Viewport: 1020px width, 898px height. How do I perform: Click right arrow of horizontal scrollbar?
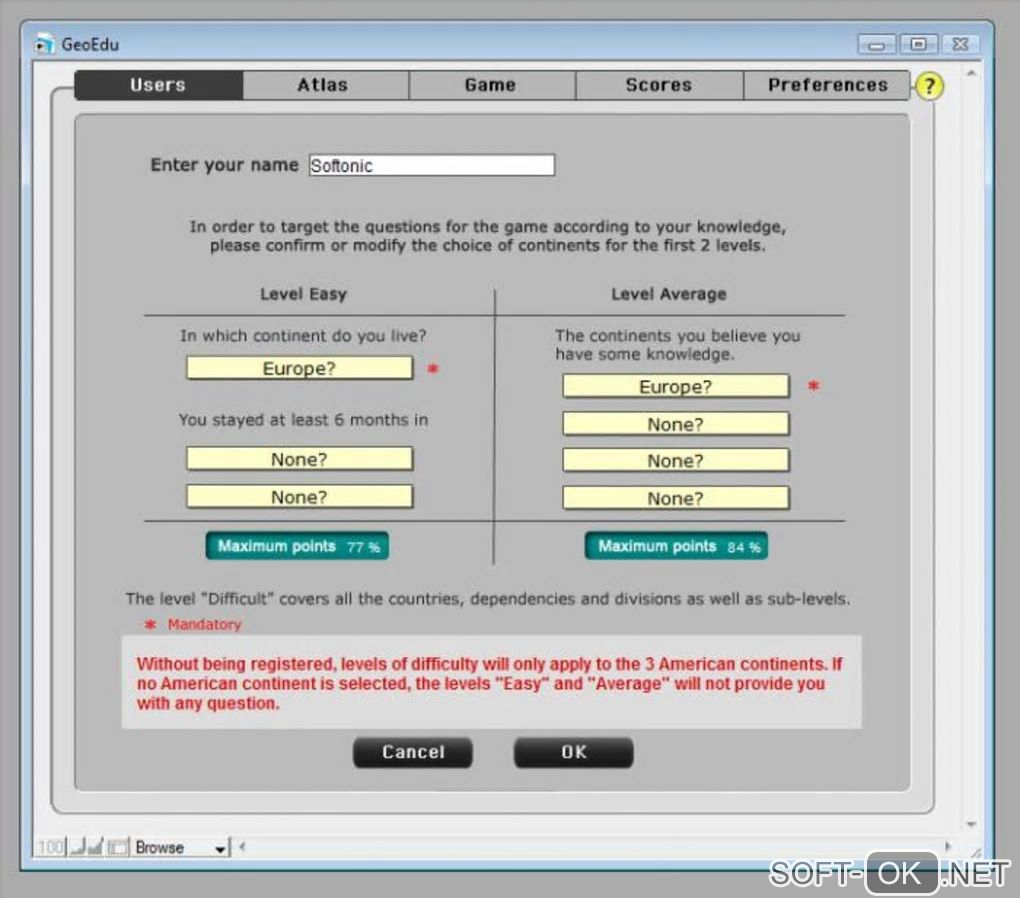point(947,847)
